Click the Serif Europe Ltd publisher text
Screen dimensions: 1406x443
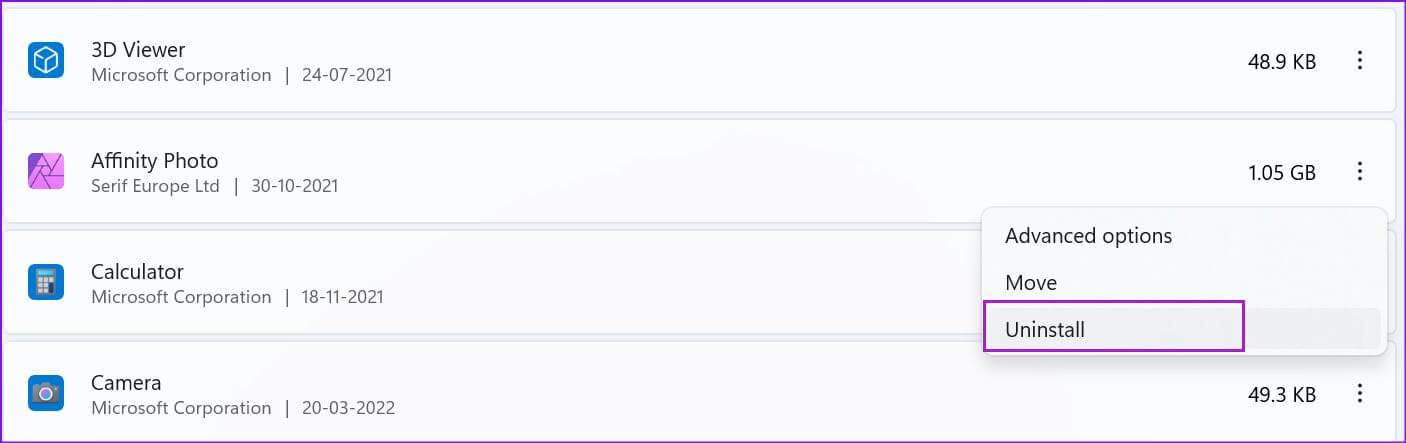155,186
